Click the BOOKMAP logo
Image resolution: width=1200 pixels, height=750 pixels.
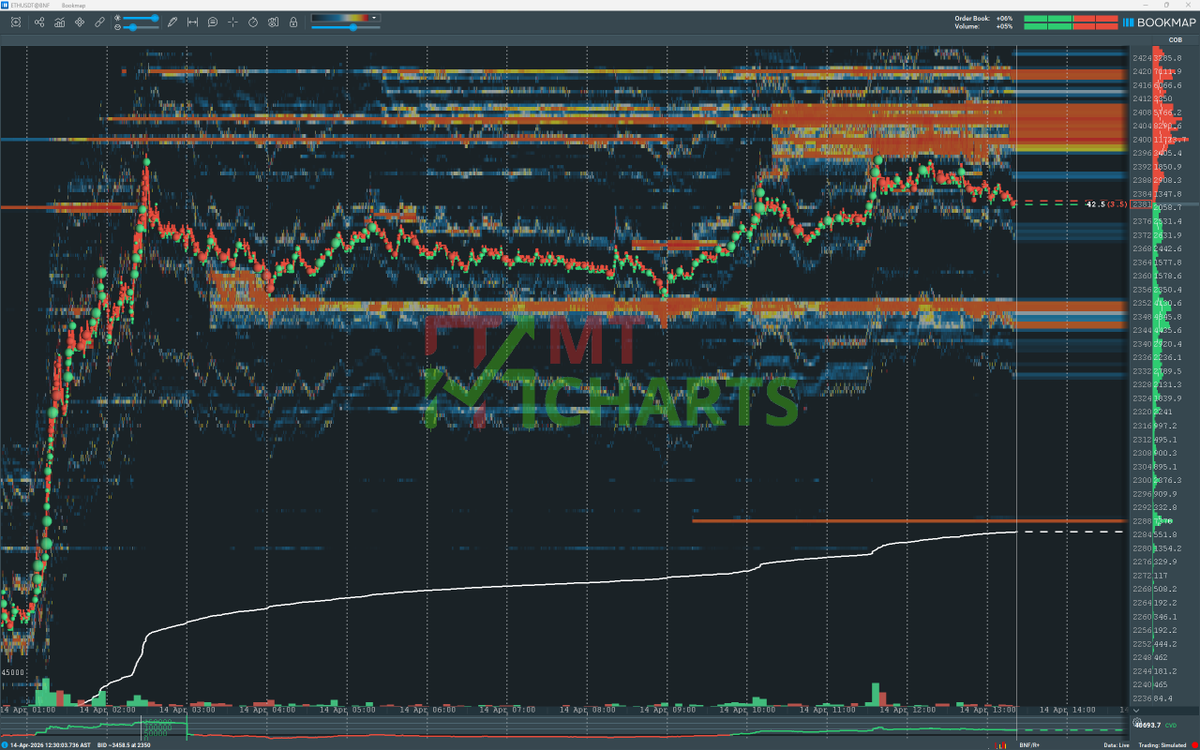(x=1158, y=22)
